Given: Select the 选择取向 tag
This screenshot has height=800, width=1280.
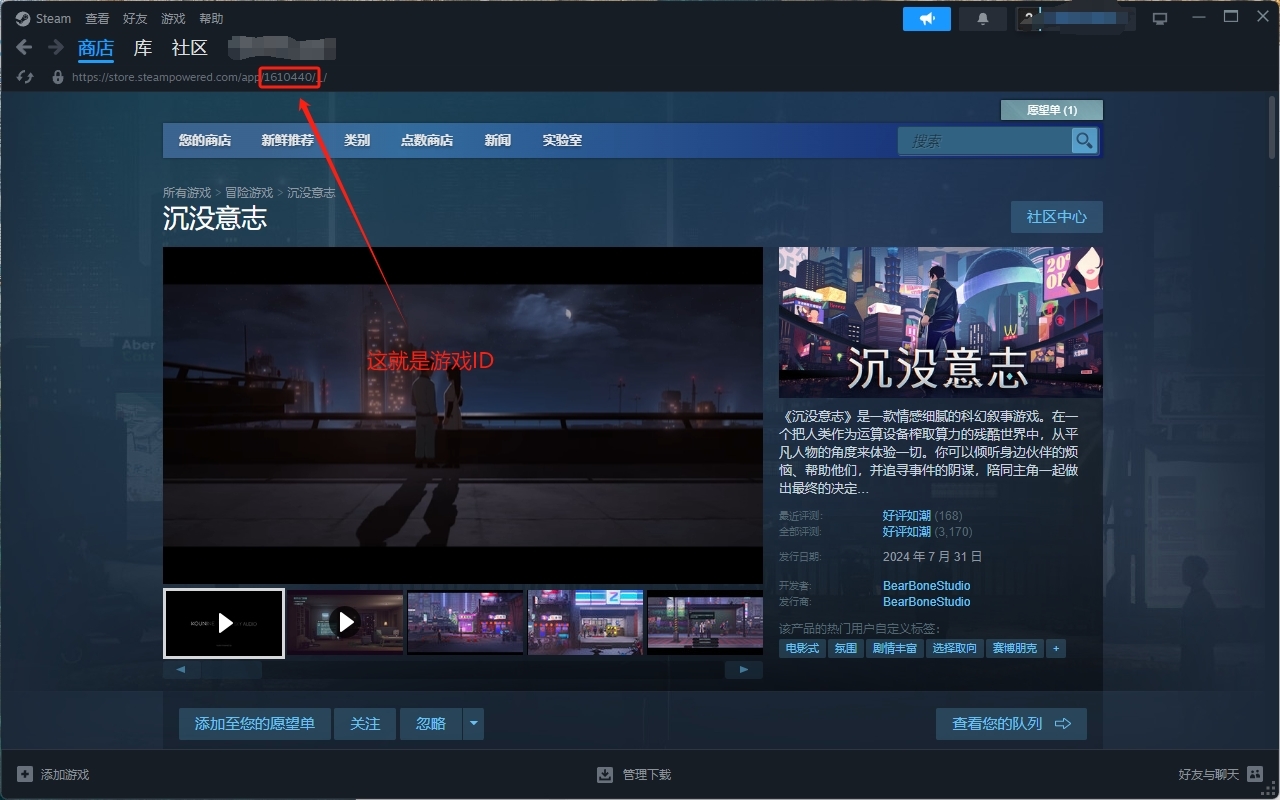Looking at the screenshot, I should click(954, 648).
